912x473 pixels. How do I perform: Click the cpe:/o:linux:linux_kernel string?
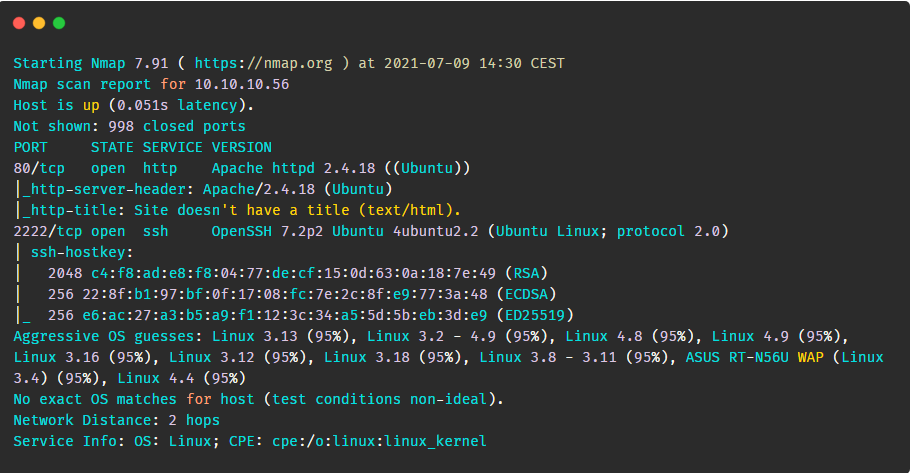[x=379, y=441]
